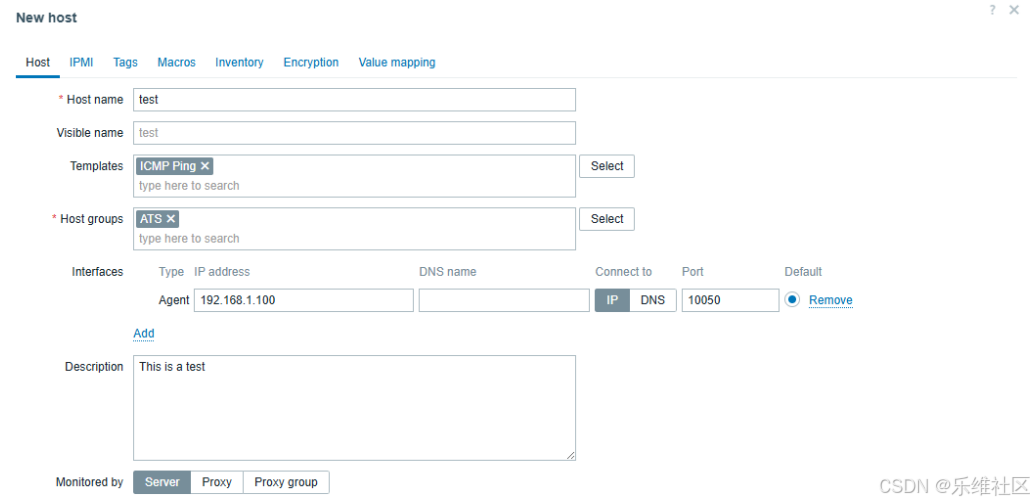Viewport: 1034px width, 504px height.
Task: Open the Tags tab
Action: point(125,62)
